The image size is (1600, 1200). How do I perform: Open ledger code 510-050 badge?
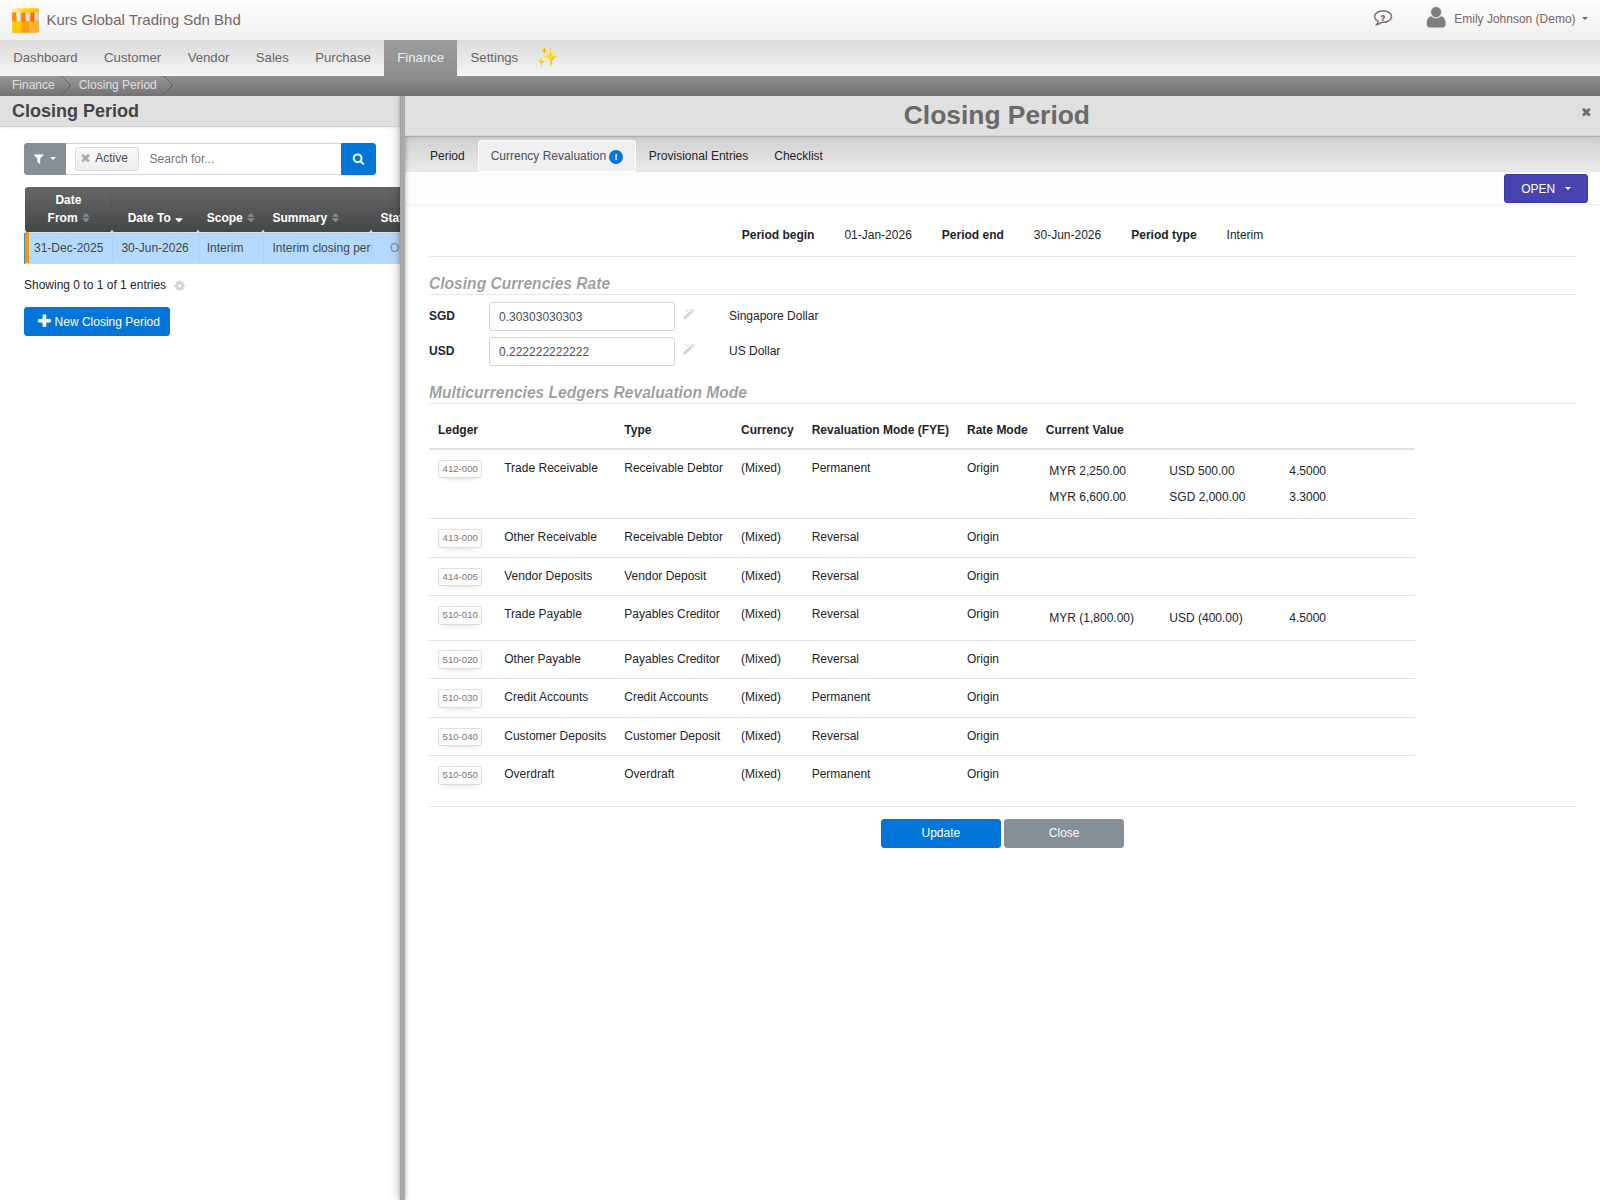click(460, 775)
